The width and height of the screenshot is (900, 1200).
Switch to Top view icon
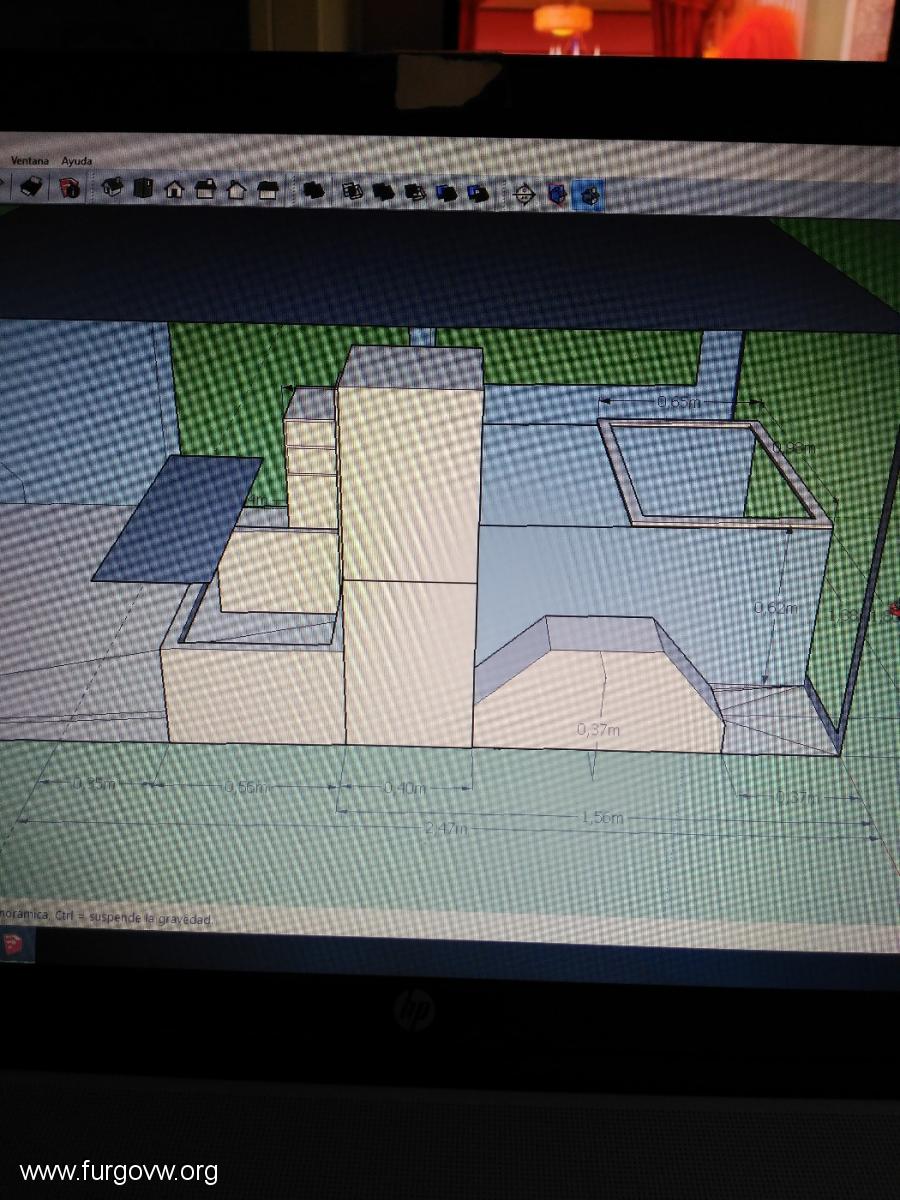(x=144, y=188)
